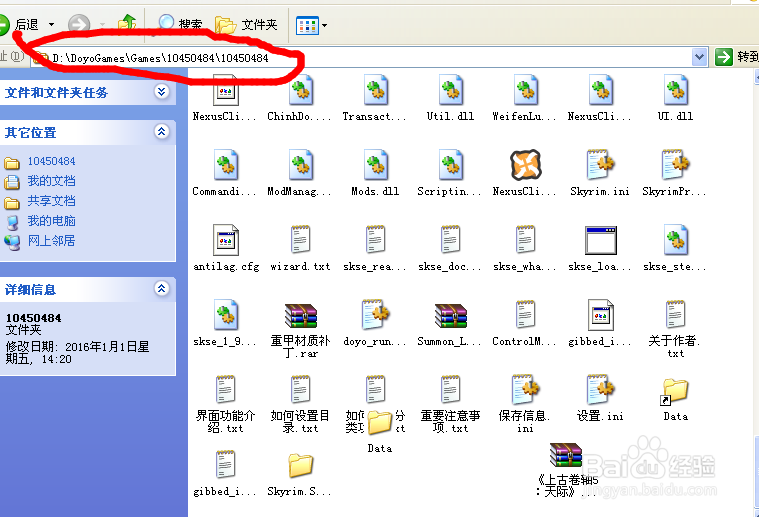The image size is (759, 517).
Task: Select the 重要注意事项.txt file
Action: (451, 404)
